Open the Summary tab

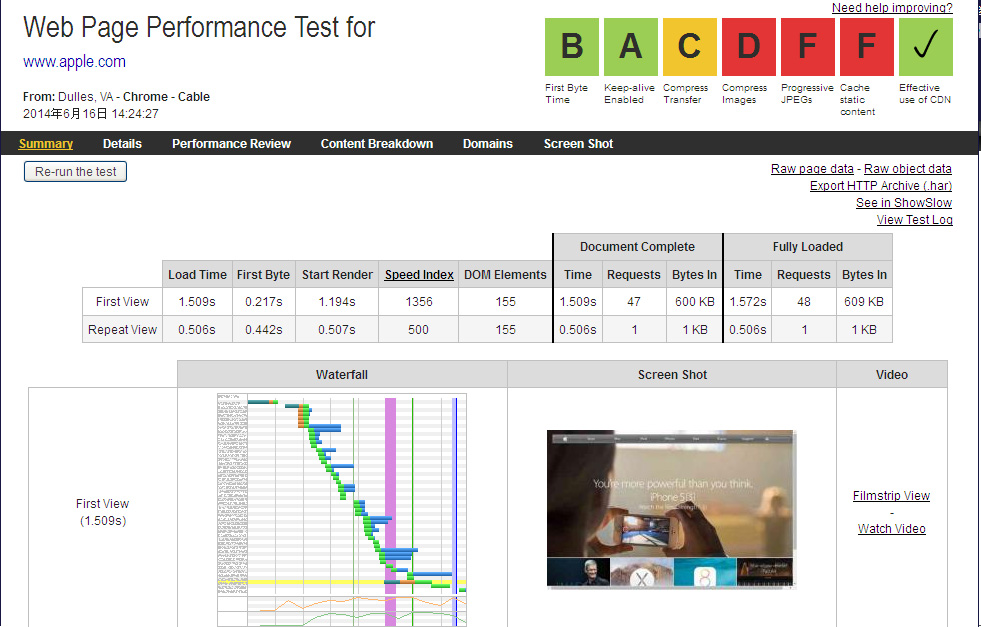[46, 143]
